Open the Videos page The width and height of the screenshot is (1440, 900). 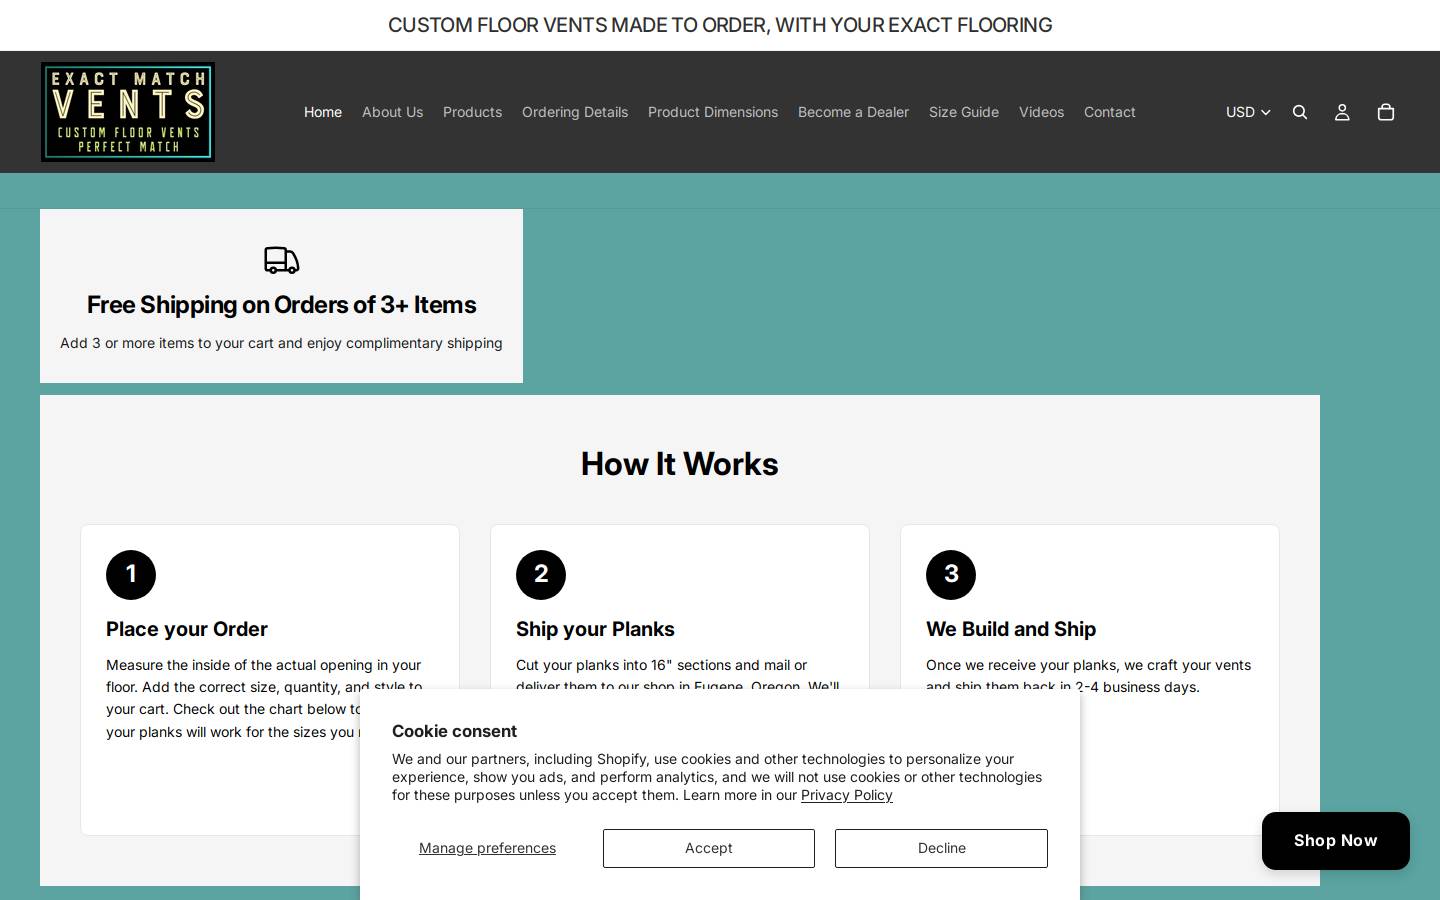(1041, 112)
